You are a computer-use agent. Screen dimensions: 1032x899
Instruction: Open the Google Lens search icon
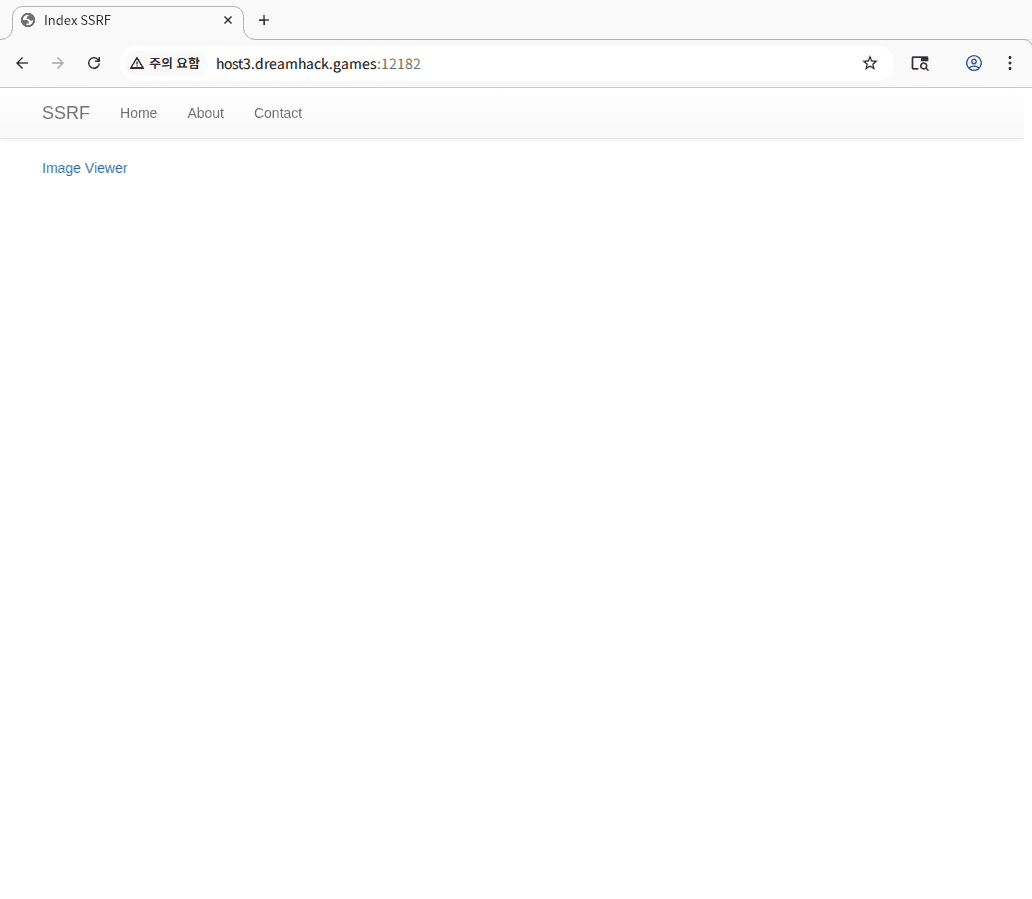919,63
